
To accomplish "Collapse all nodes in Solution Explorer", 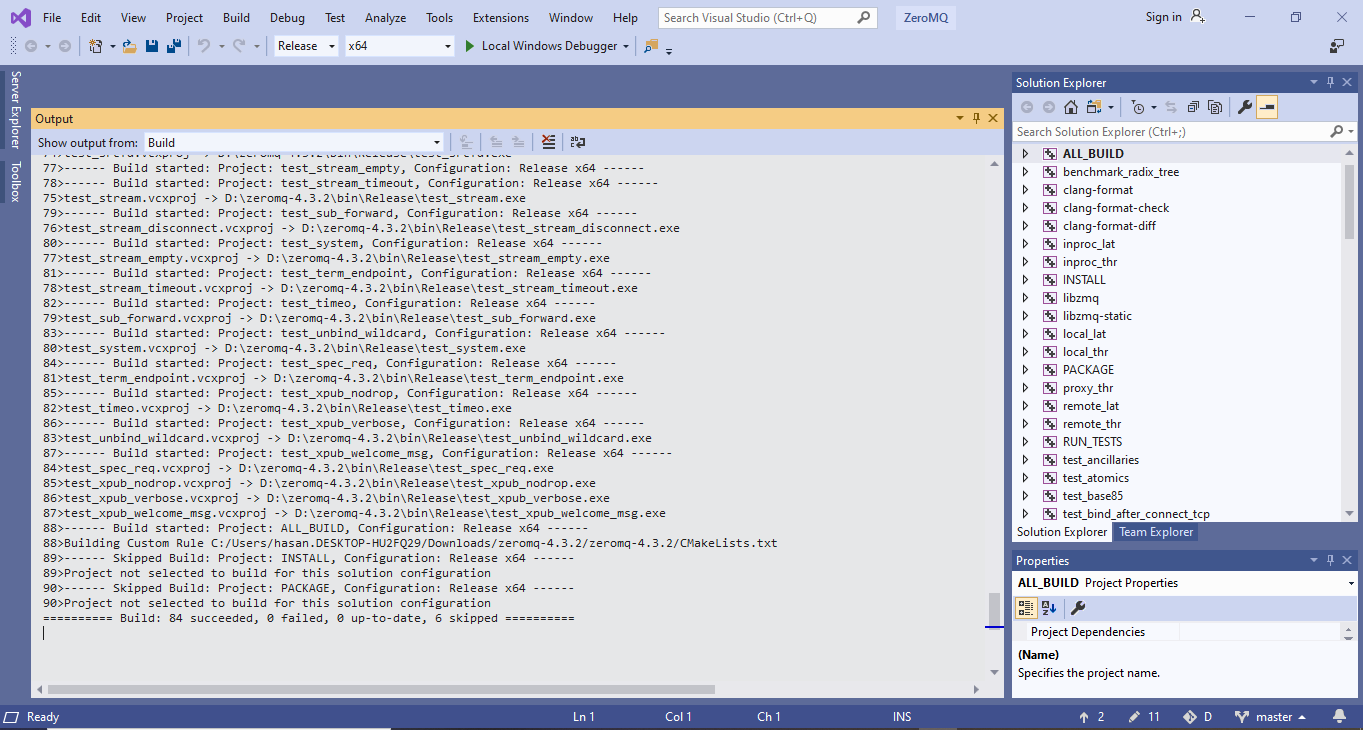I will point(1192,107).
